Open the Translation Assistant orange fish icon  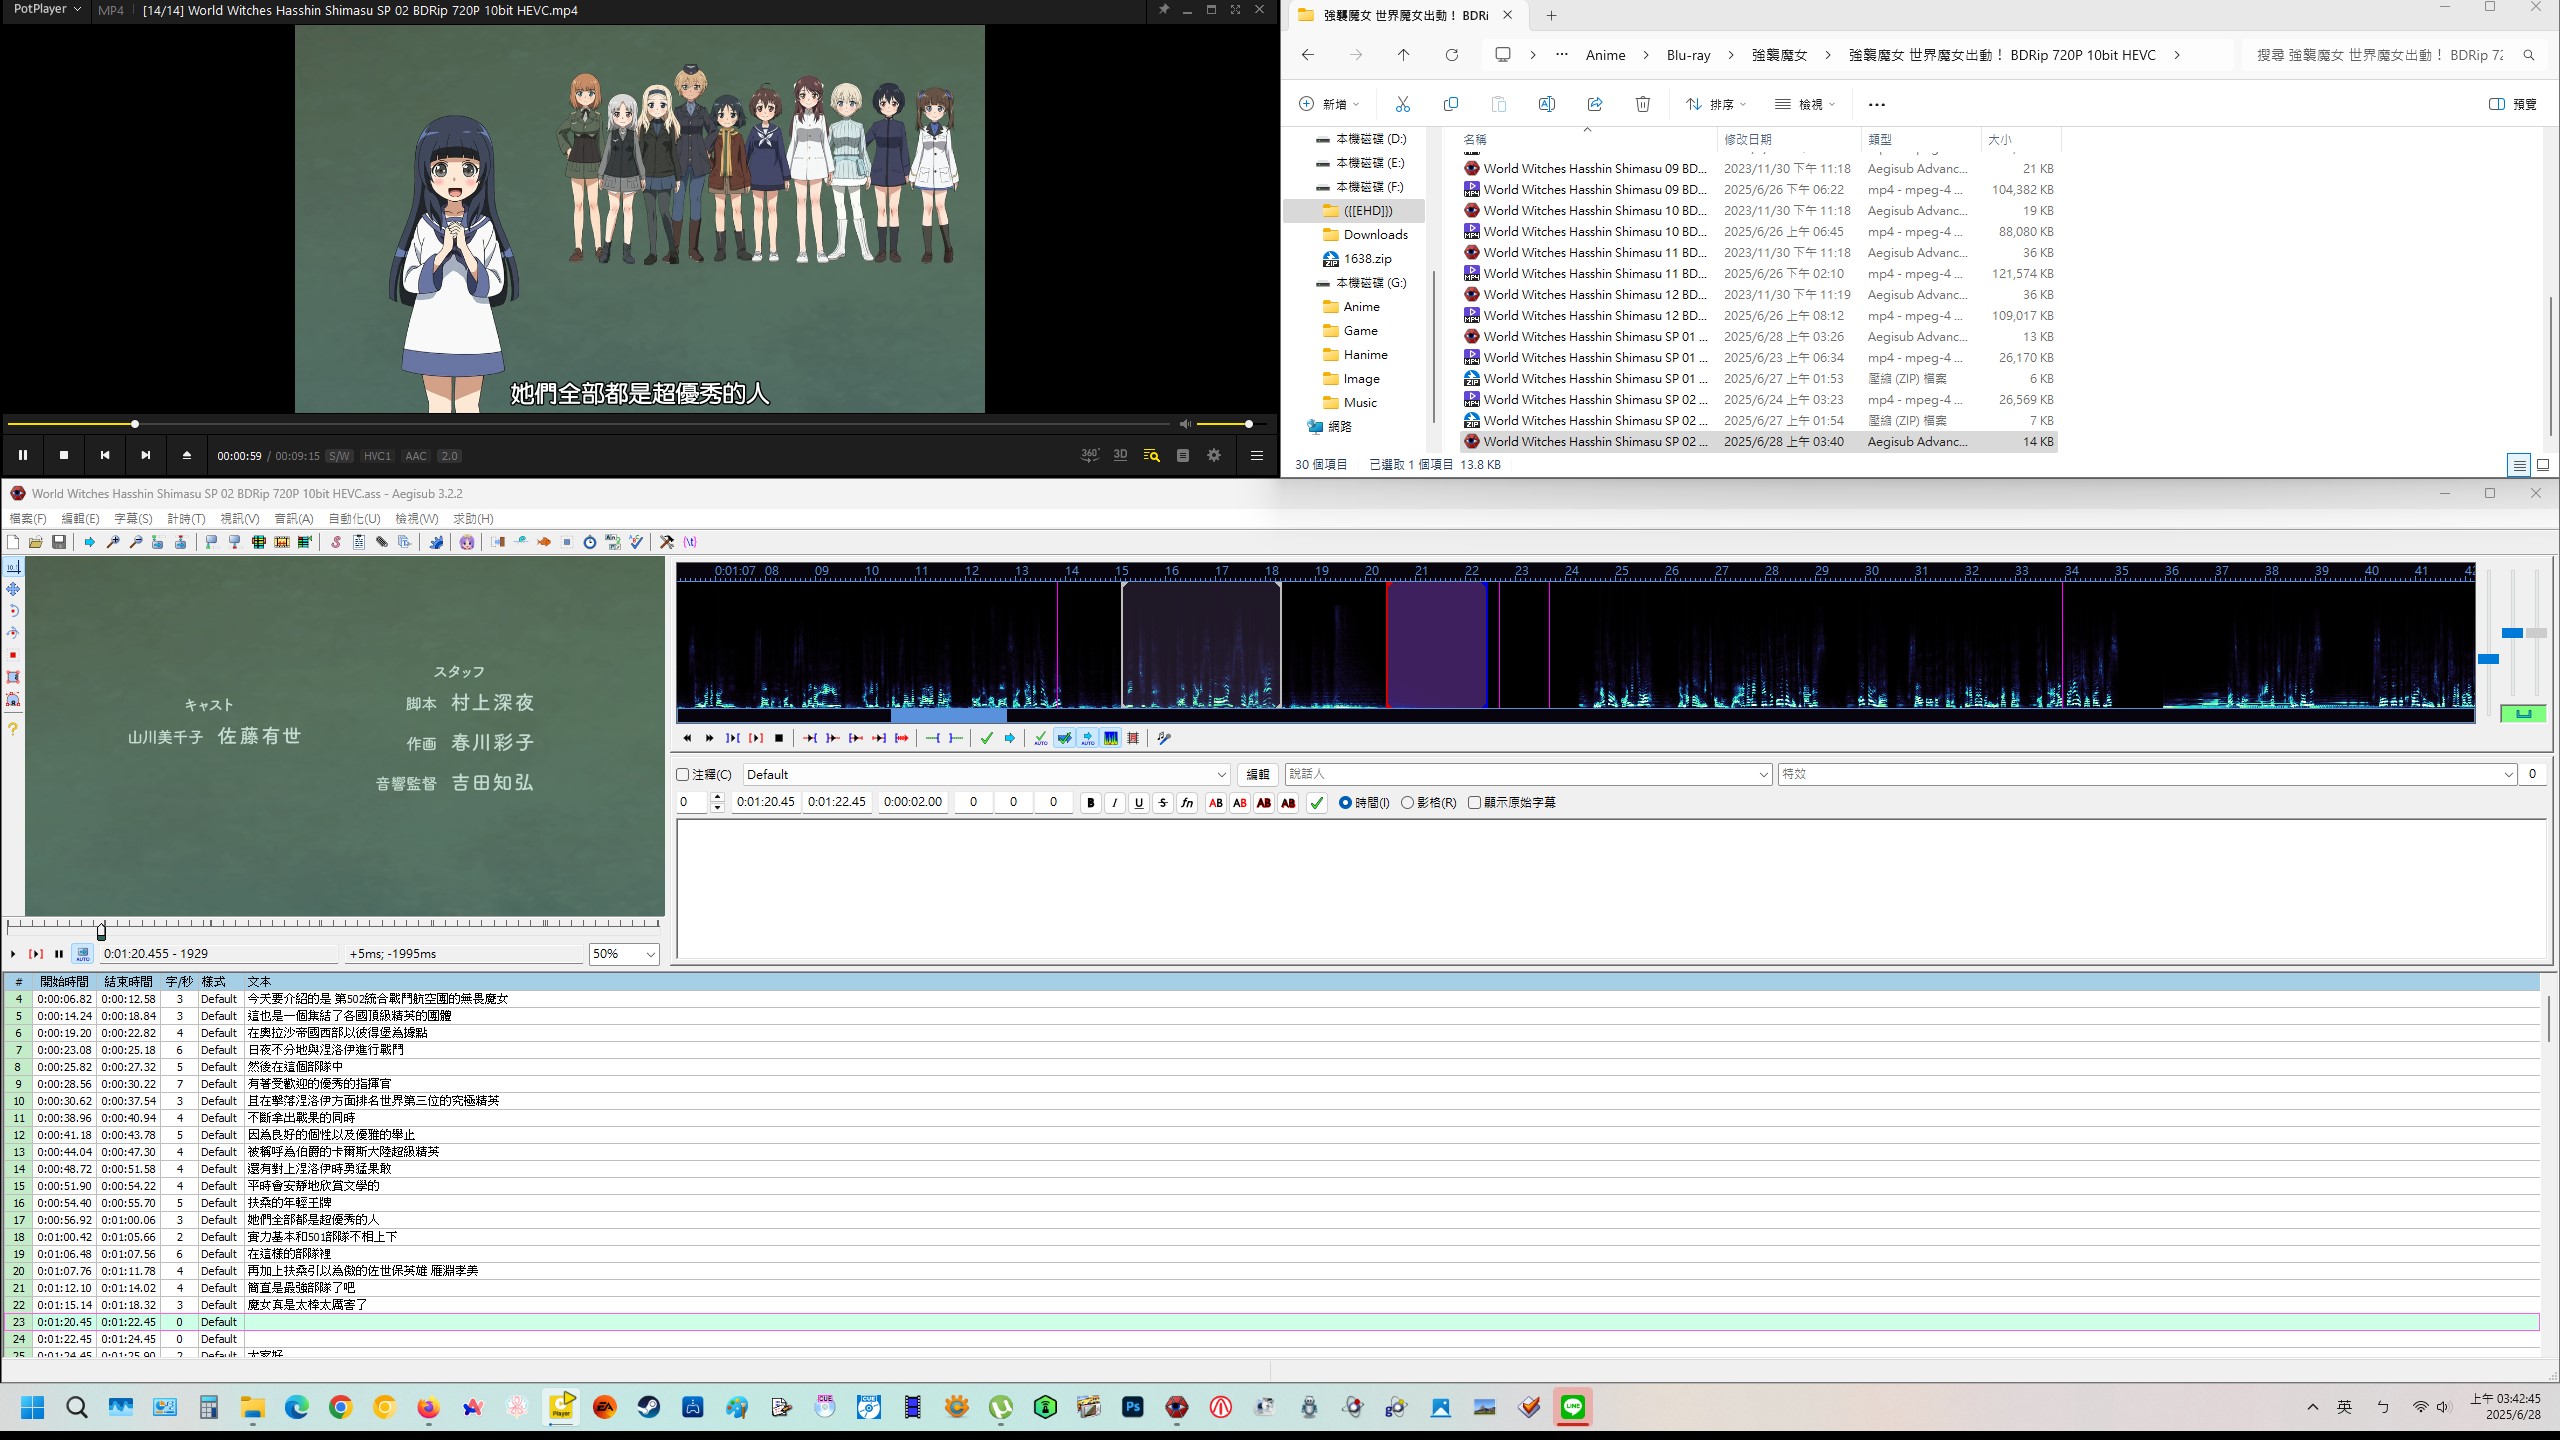click(x=544, y=542)
